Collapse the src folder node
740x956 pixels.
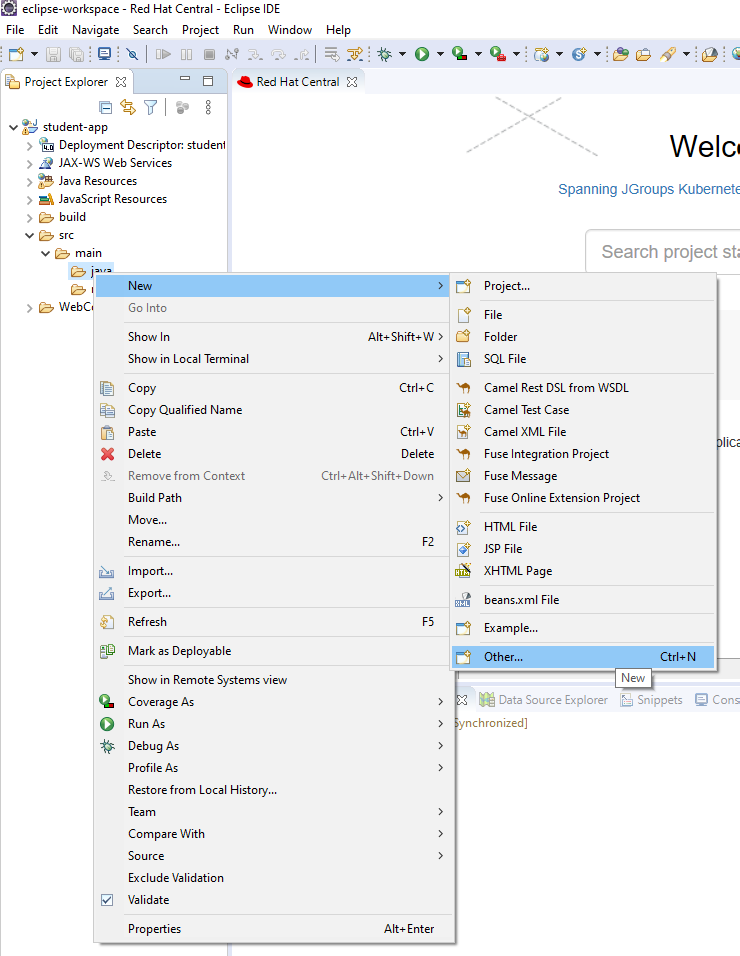(x=29, y=235)
